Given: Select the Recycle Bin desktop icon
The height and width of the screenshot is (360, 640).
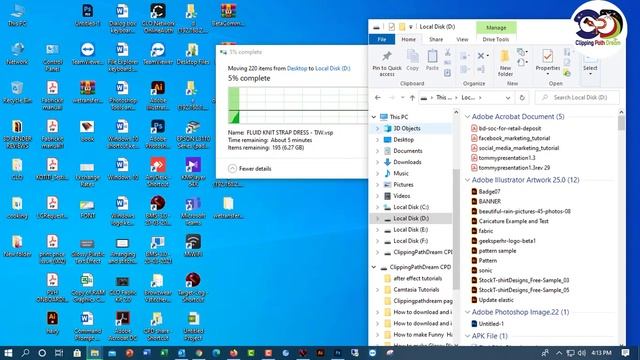Looking at the screenshot, I should tap(17, 92).
